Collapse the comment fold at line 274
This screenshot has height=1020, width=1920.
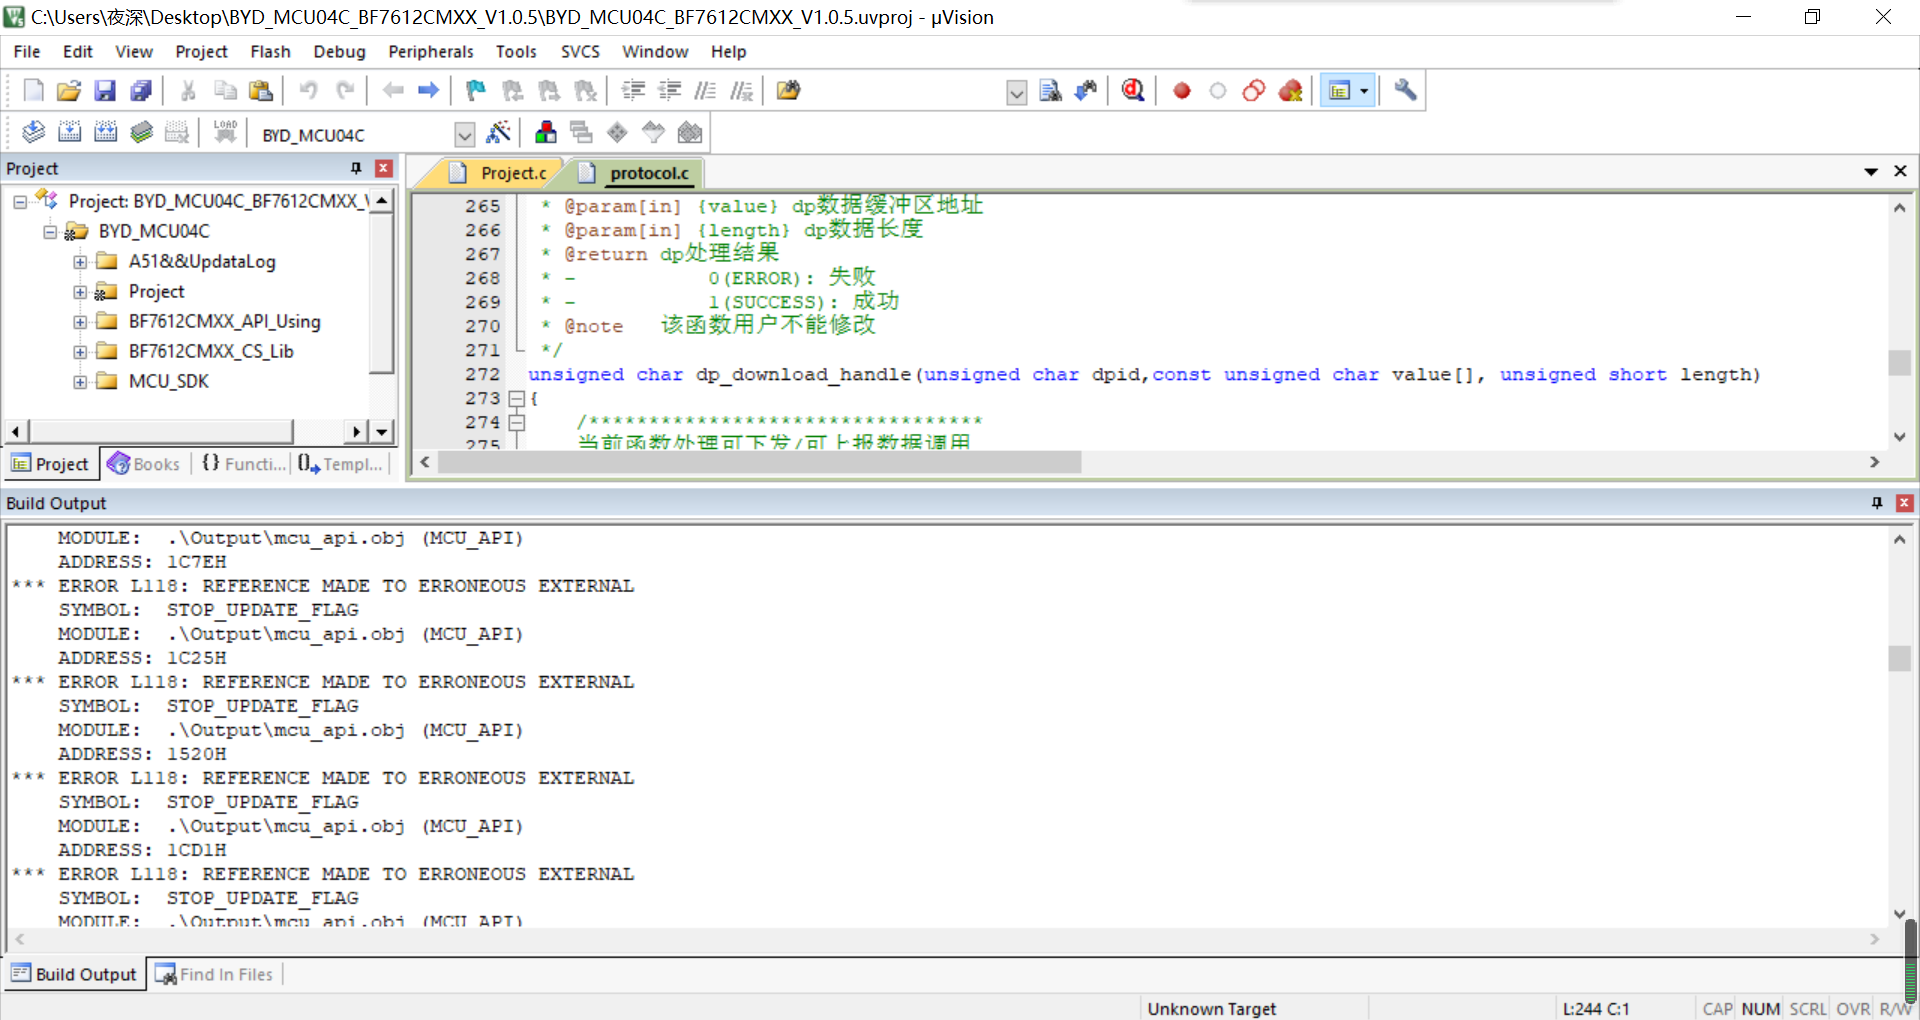pyautogui.click(x=517, y=422)
